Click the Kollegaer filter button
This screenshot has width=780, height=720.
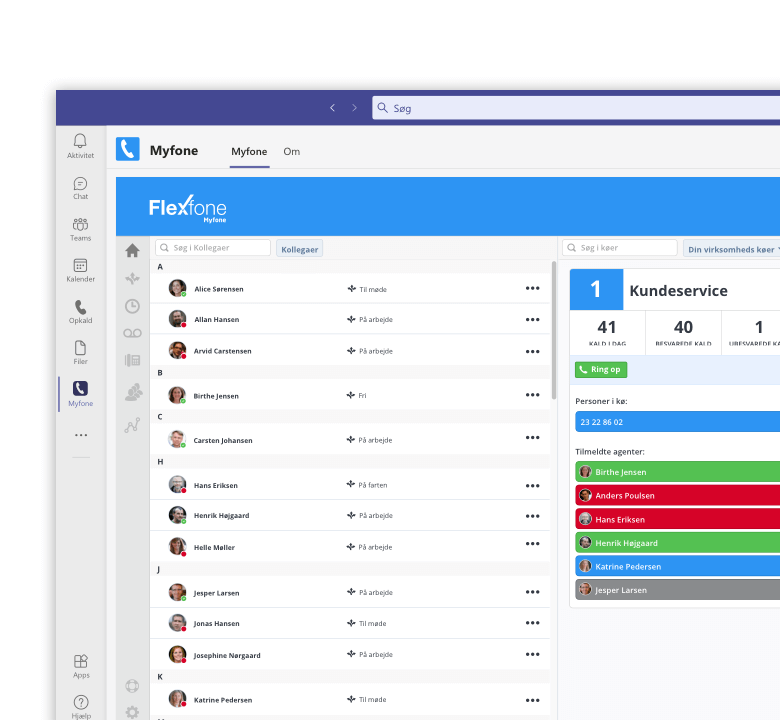[x=299, y=249]
